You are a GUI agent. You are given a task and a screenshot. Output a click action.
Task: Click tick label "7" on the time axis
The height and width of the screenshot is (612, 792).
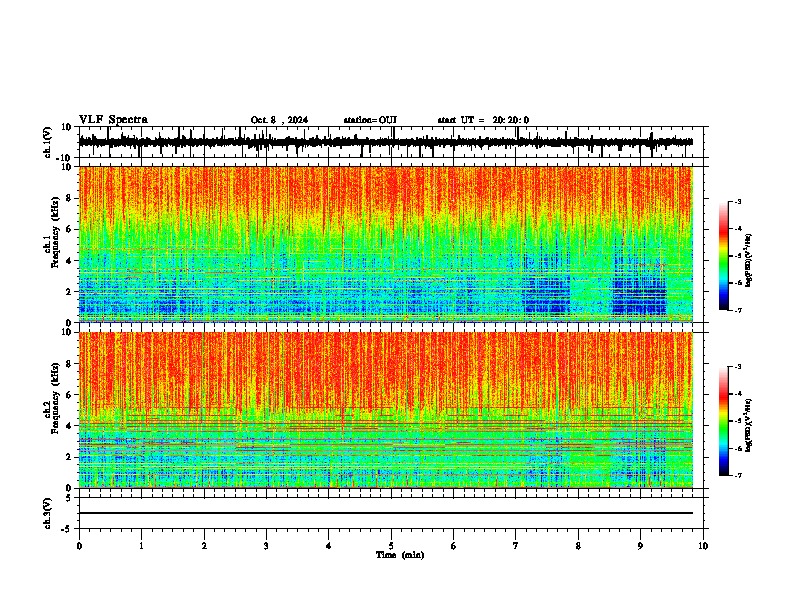tap(516, 546)
